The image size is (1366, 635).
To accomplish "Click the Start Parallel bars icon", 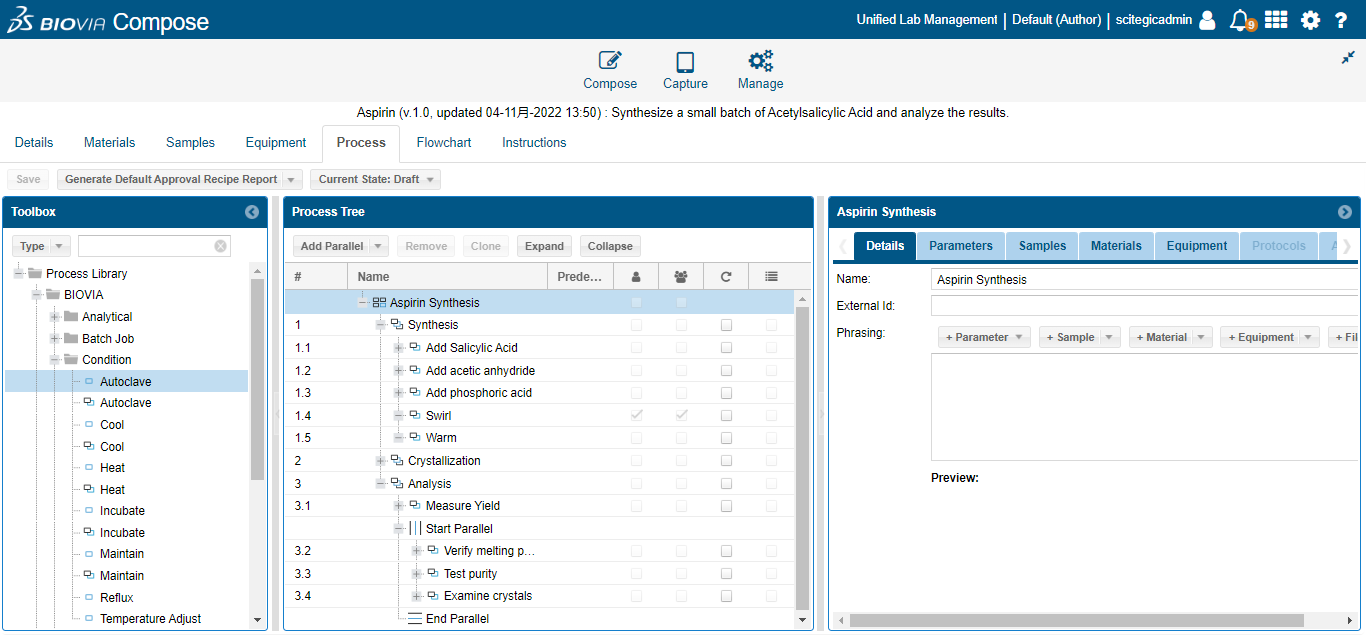I will pos(415,529).
